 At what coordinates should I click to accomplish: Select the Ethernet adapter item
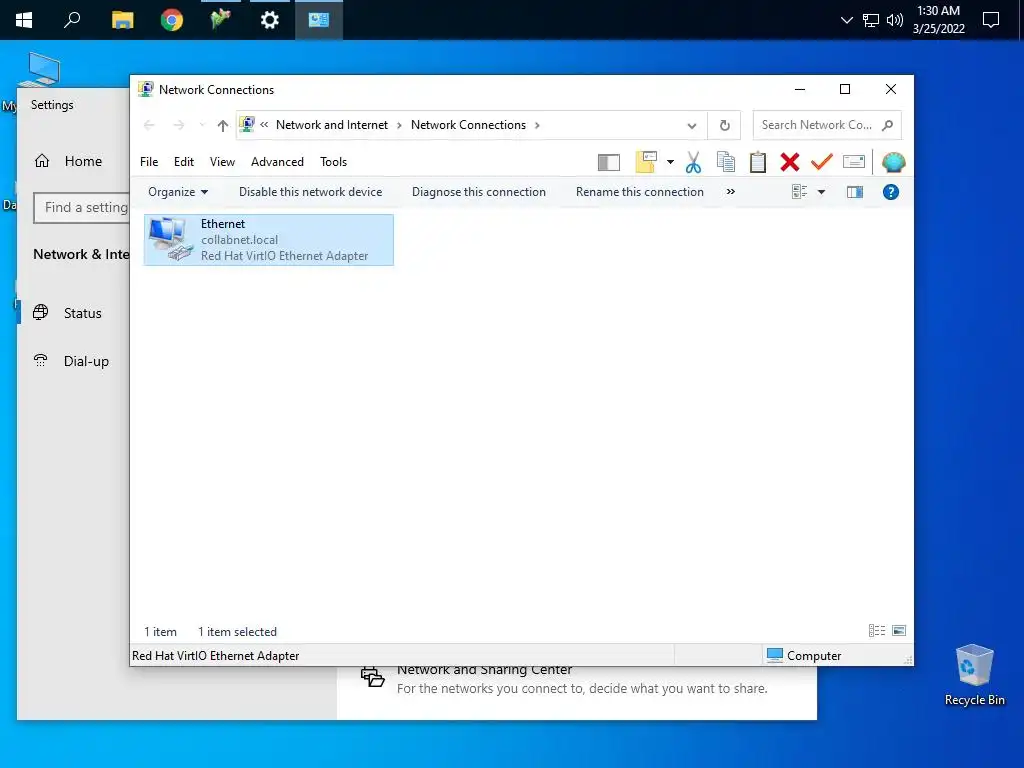(268, 240)
